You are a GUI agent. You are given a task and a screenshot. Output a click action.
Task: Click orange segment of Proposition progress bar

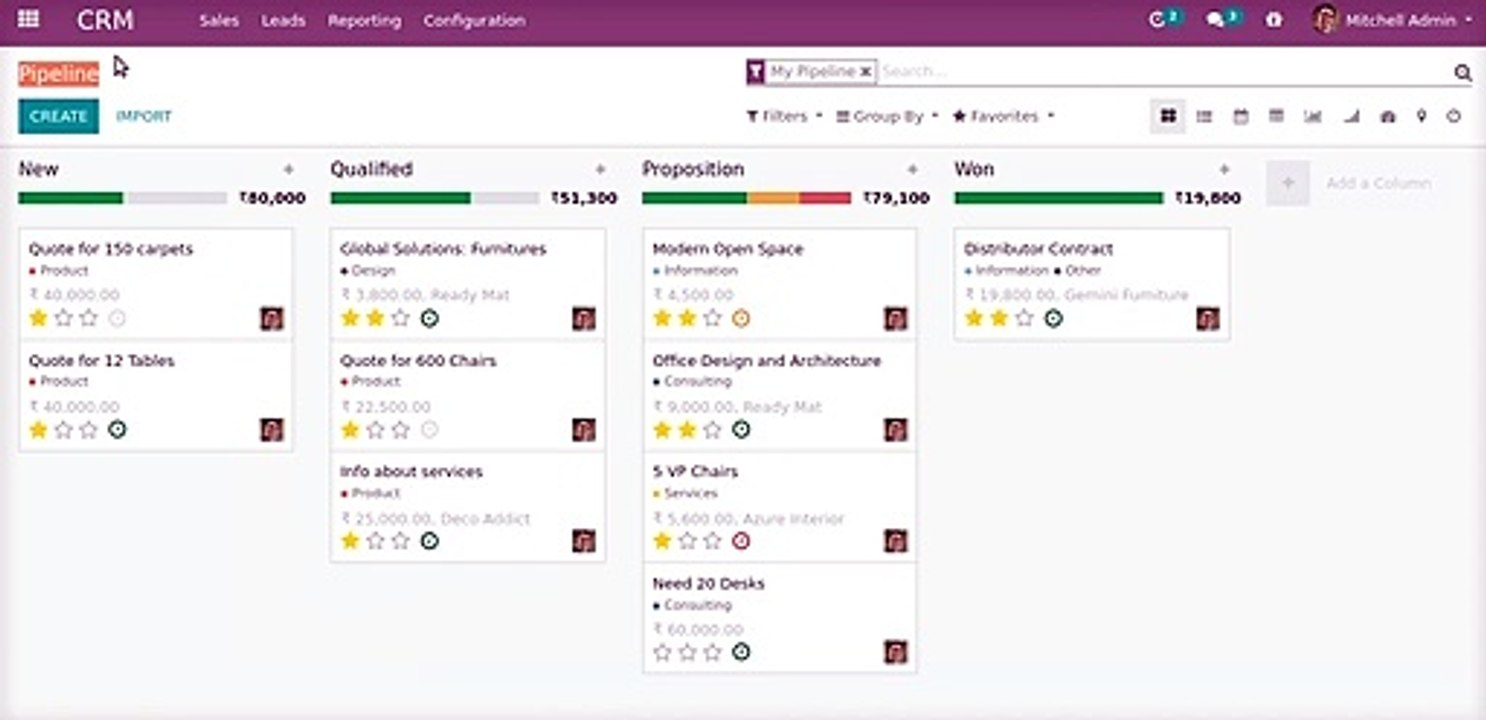[x=773, y=198]
